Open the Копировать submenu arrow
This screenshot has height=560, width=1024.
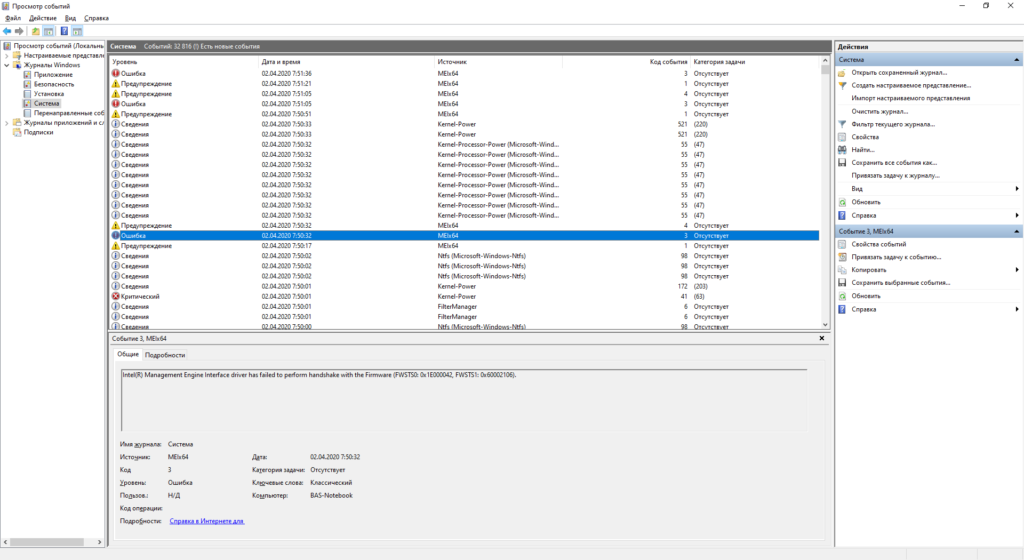click(1017, 270)
